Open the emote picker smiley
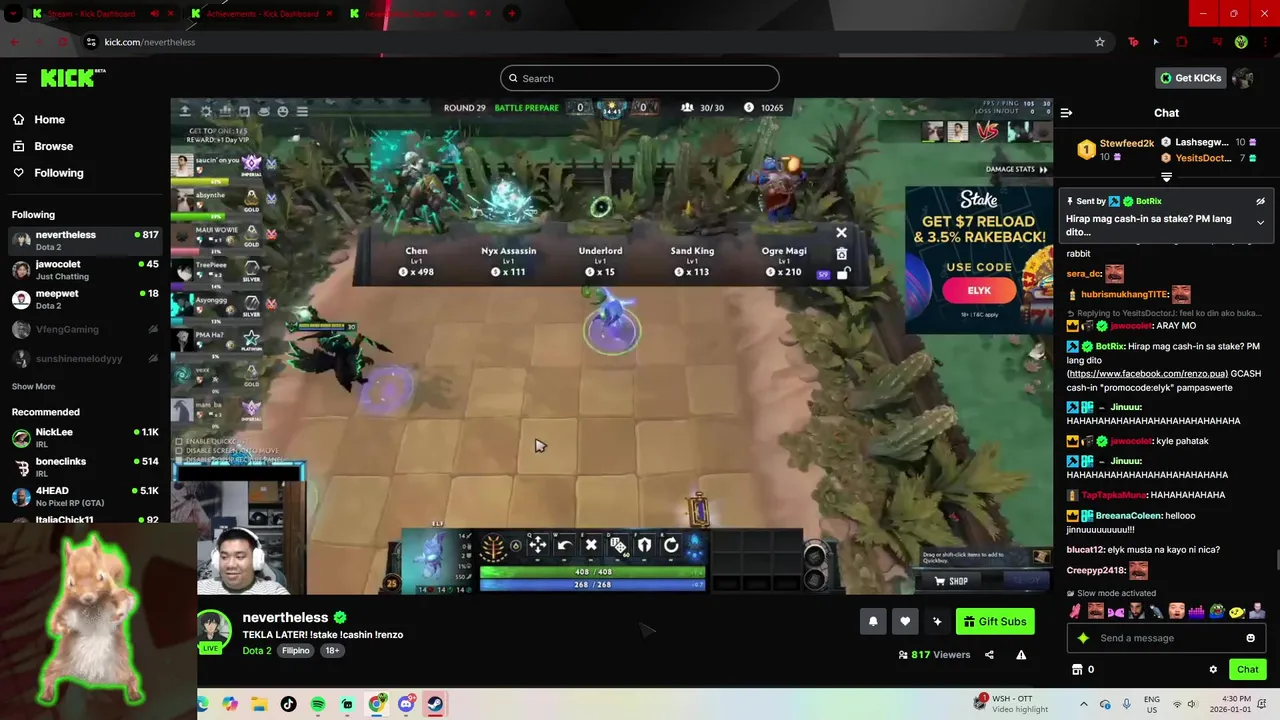The height and width of the screenshot is (720, 1280). pyautogui.click(x=1250, y=638)
